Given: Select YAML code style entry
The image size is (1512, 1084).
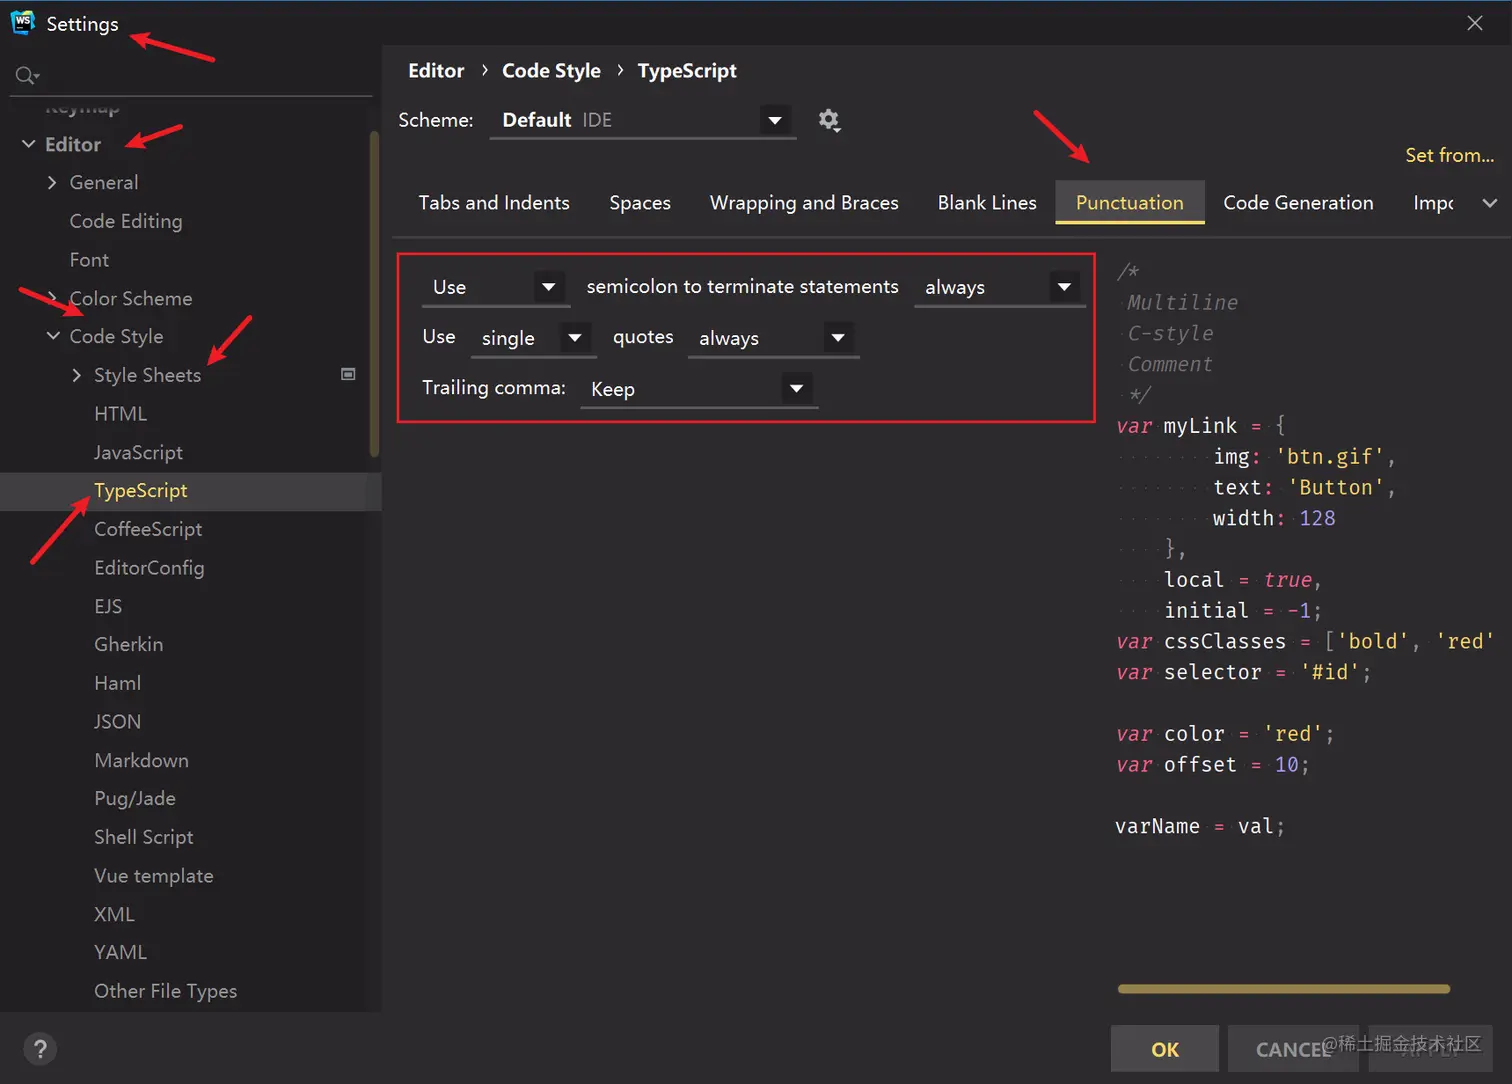Looking at the screenshot, I should (120, 953).
